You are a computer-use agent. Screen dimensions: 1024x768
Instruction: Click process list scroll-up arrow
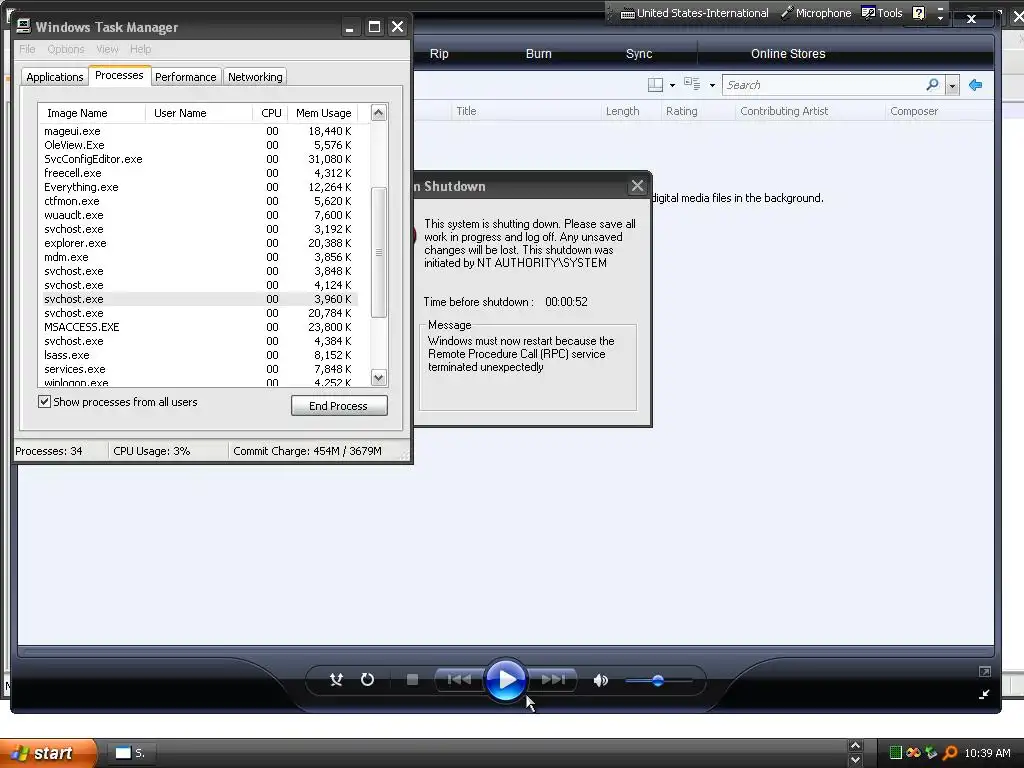379,113
